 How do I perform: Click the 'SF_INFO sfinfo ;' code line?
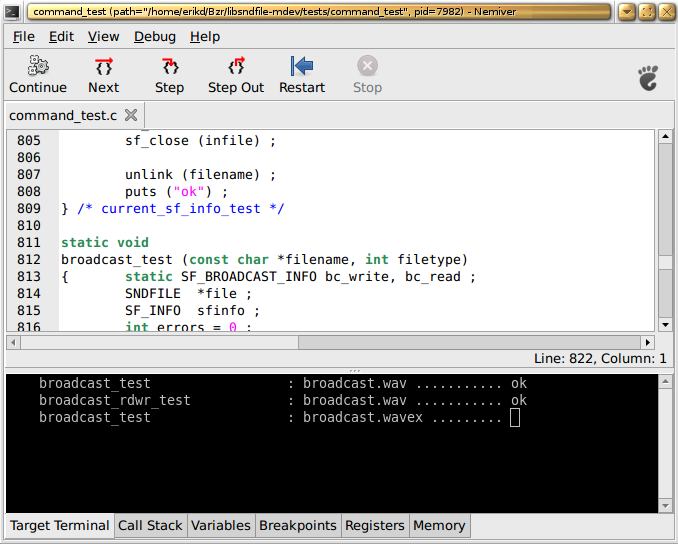point(192,310)
